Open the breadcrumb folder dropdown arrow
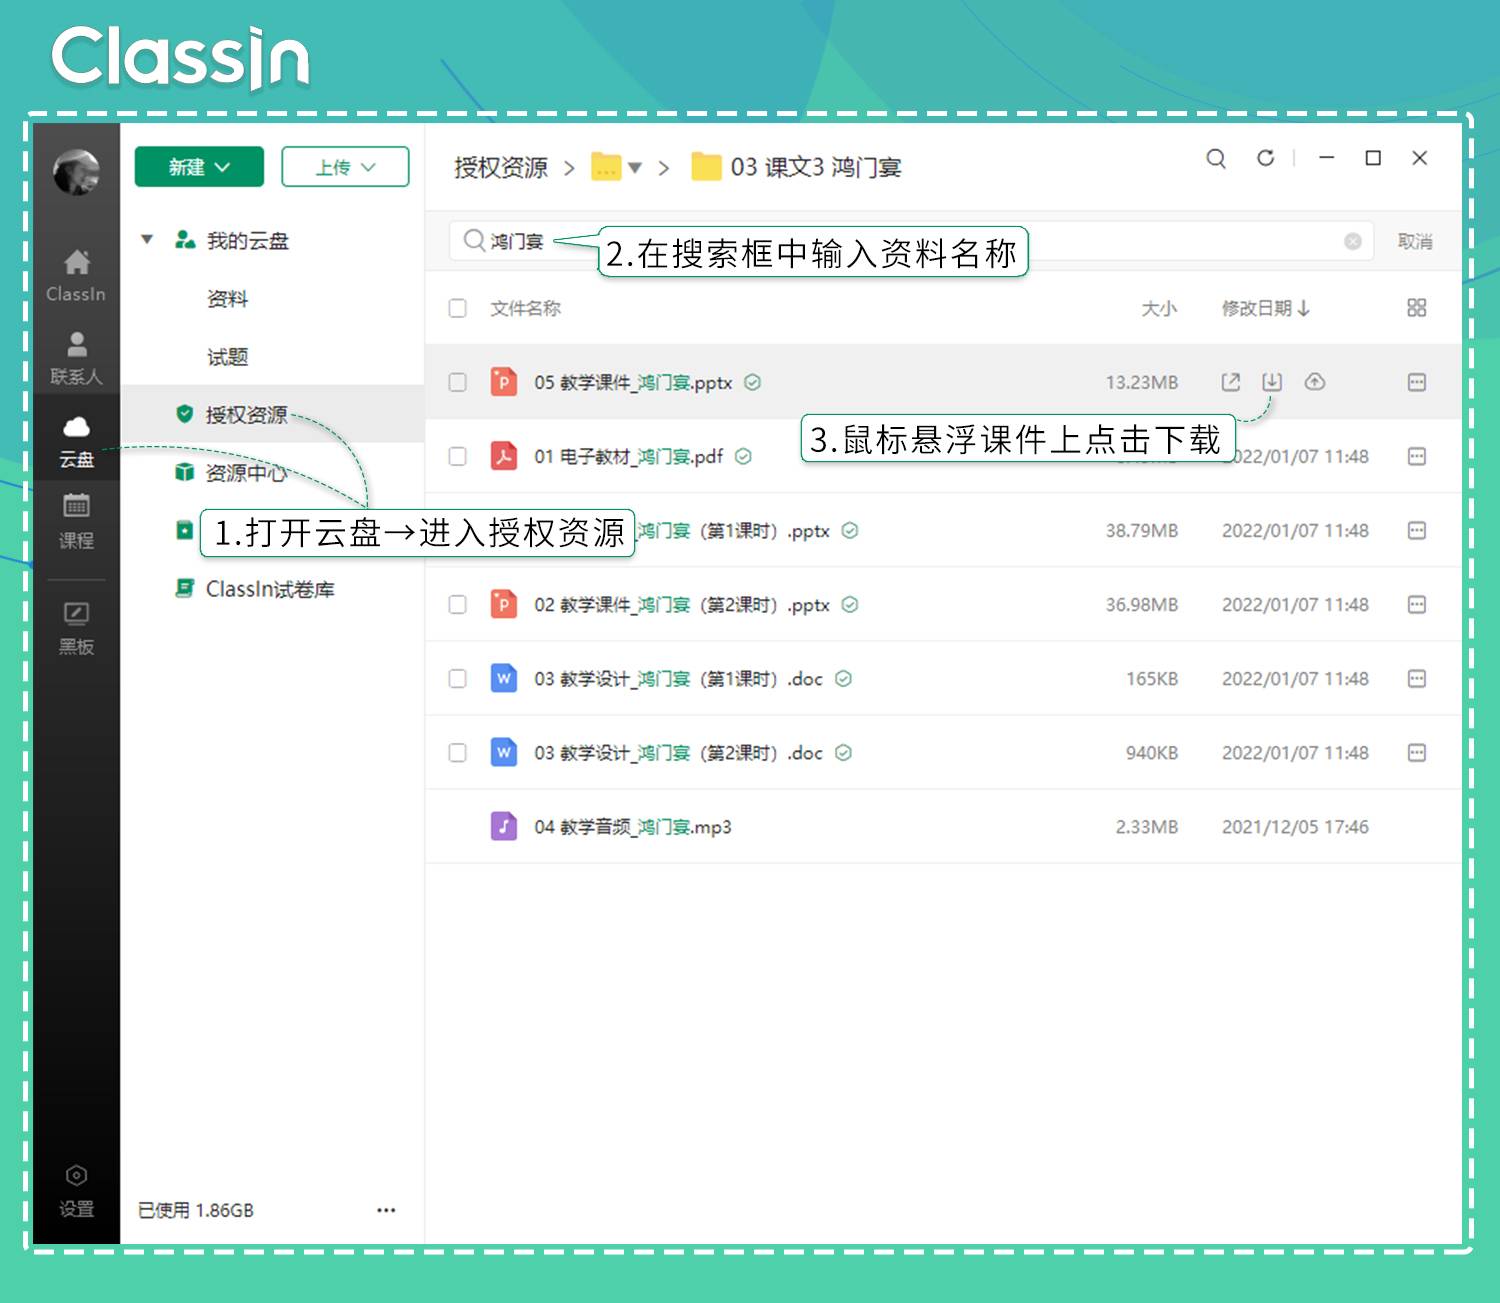 635,168
